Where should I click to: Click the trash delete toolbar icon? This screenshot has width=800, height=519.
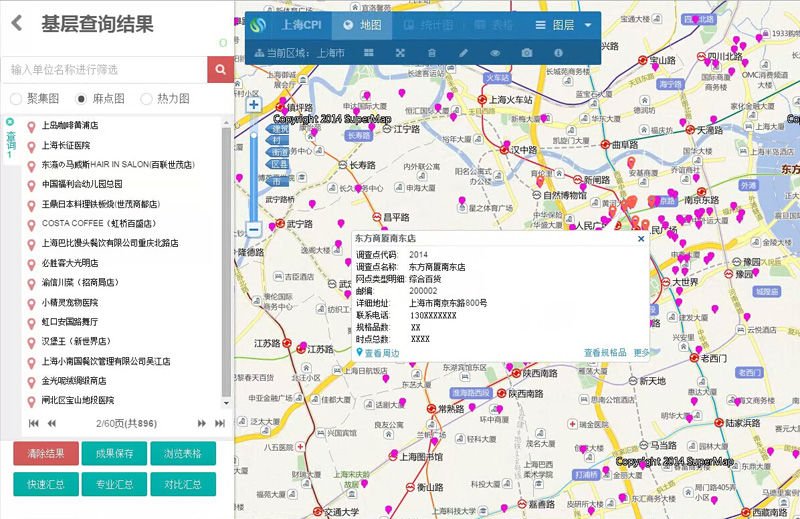pyautogui.click(x=432, y=53)
